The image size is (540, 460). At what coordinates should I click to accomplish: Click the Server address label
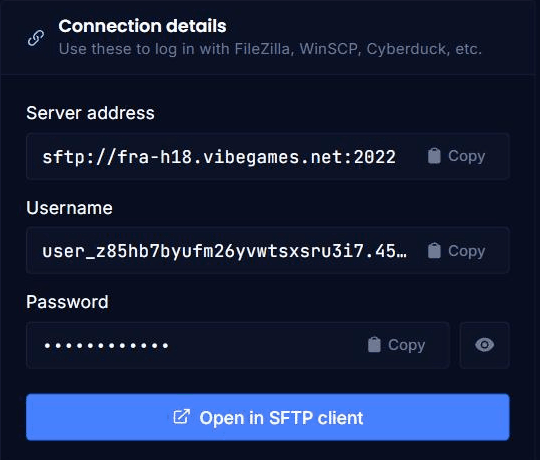click(90, 113)
